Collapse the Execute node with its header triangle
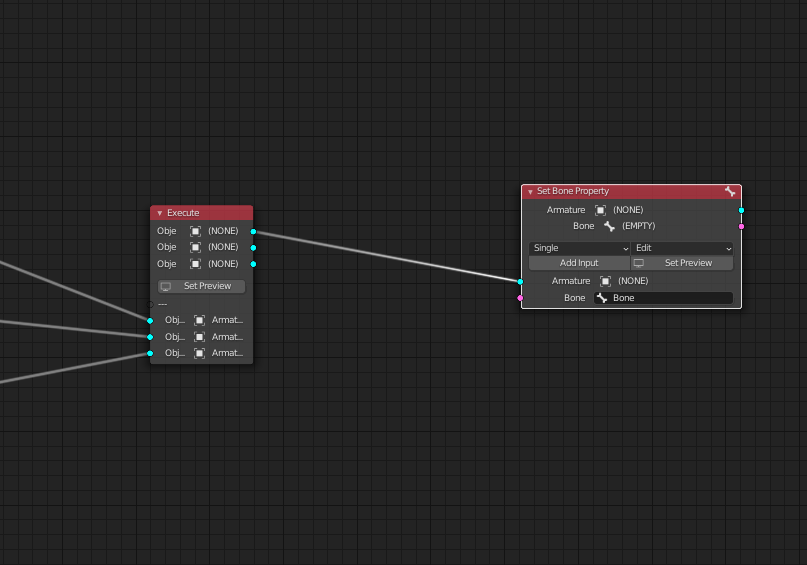Screen dimensions: 807x565 160,213
